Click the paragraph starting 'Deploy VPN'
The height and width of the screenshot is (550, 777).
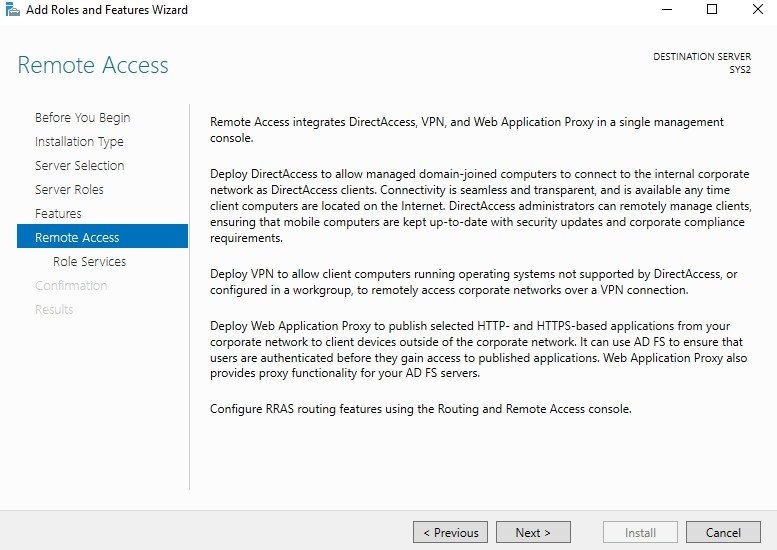(474, 282)
